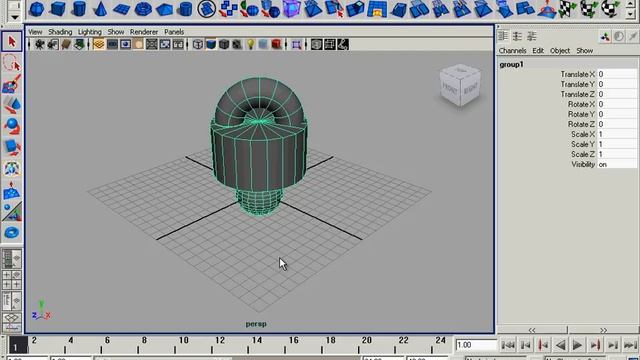Screen dimensions: 640x360
Task: Open the Show menu in Channel Box
Action: 584,51
